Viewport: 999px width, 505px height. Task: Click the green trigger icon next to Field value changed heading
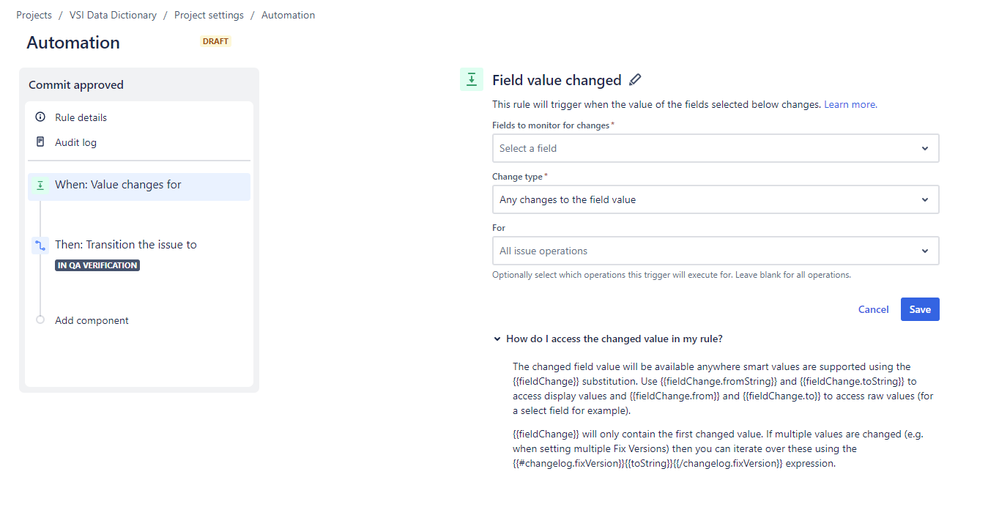[x=471, y=80]
